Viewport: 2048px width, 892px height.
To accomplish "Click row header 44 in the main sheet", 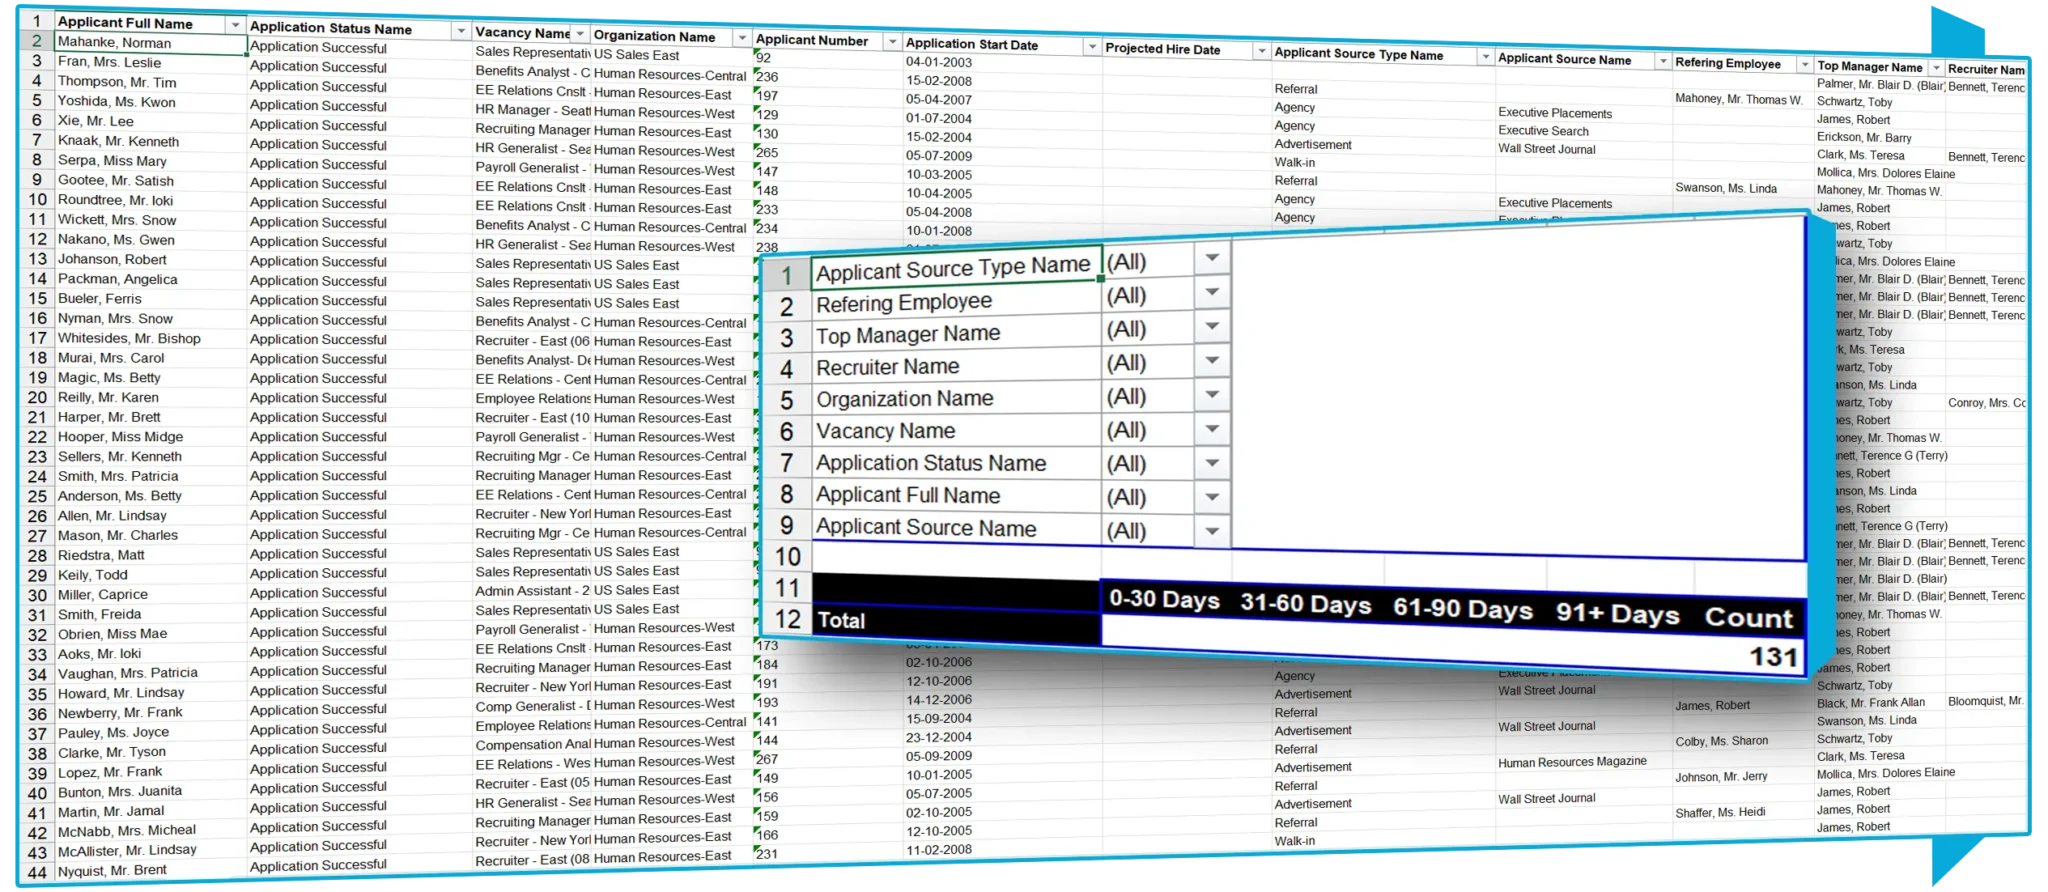I will click(x=37, y=872).
